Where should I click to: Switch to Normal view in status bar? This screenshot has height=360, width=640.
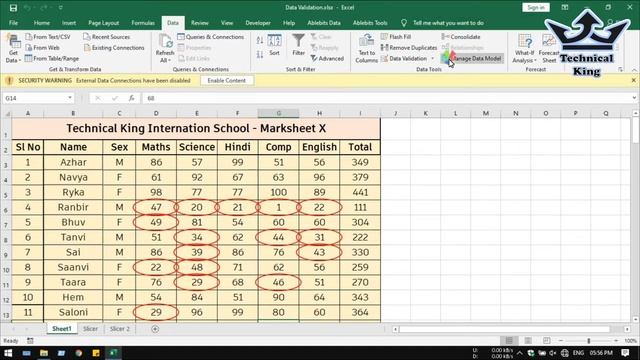[x=509, y=340]
